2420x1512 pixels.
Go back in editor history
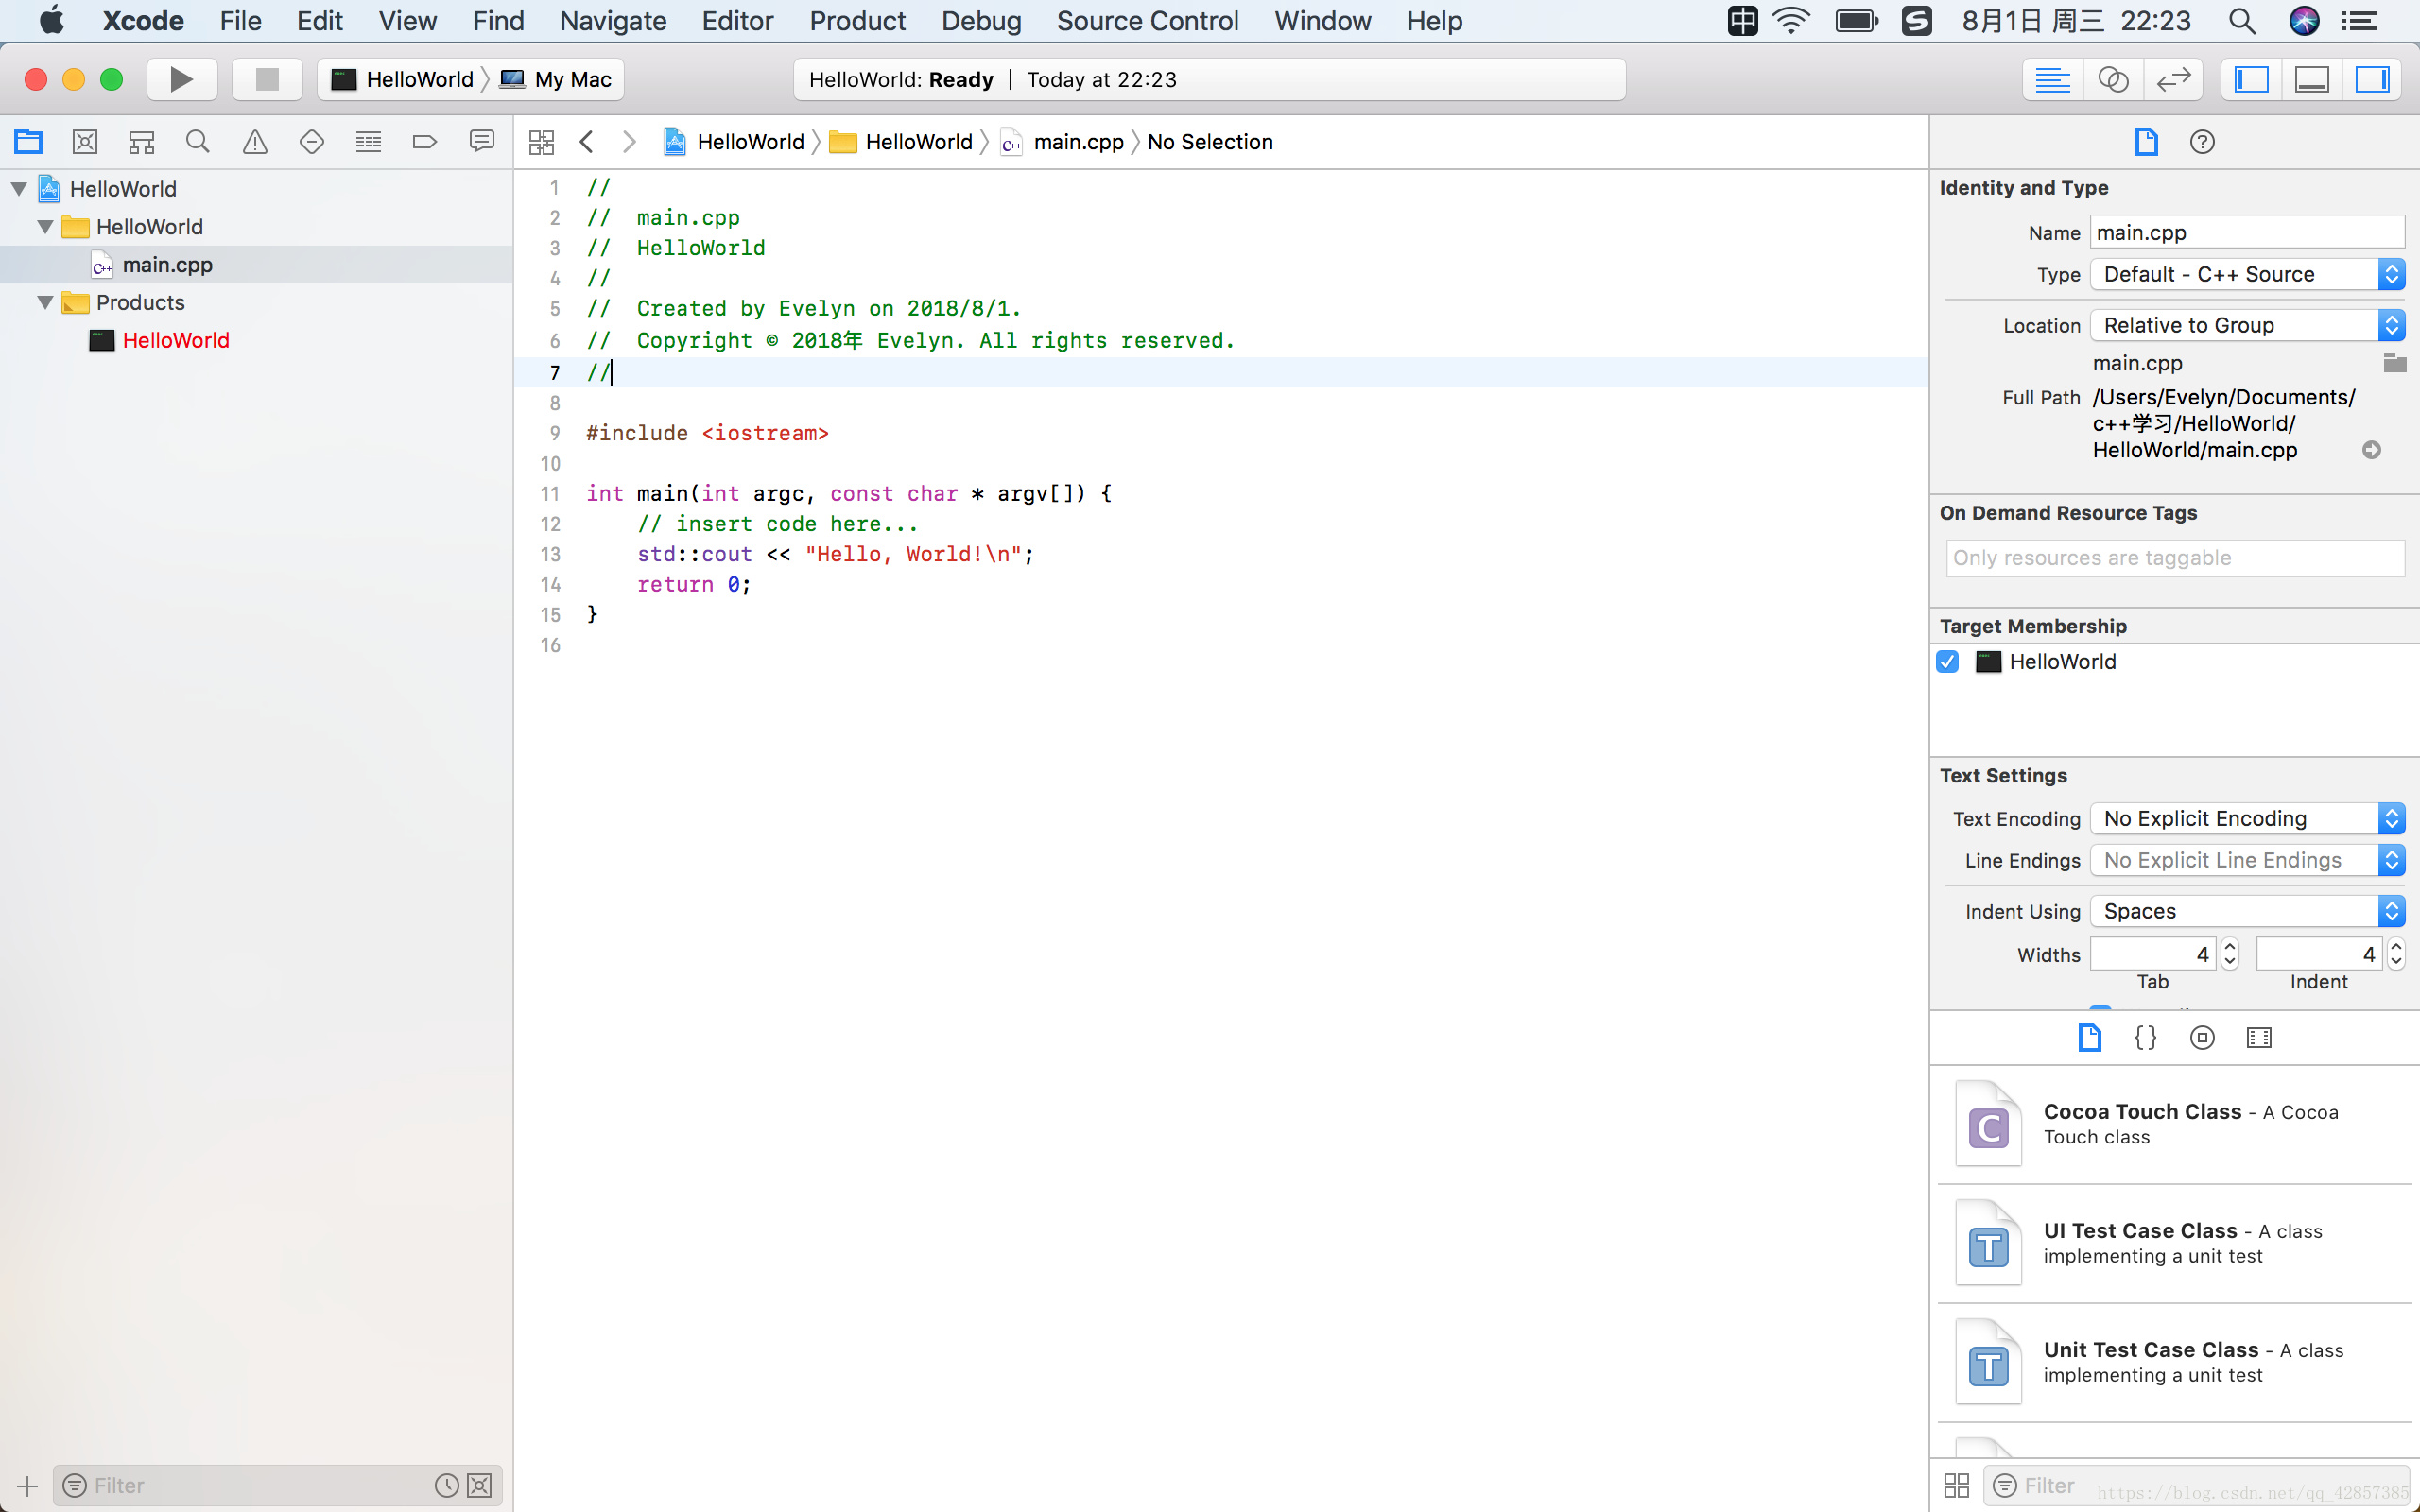coord(587,142)
